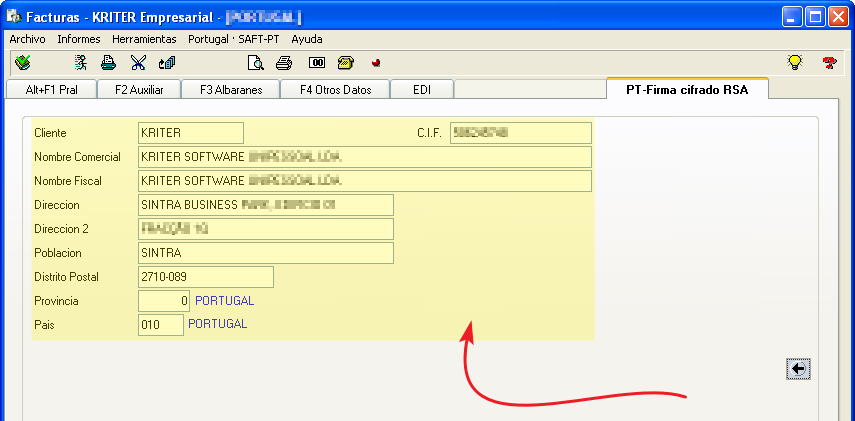Click the green checkmark book toolbar icon
This screenshot has width=855, height=421.
coord(23,63)
